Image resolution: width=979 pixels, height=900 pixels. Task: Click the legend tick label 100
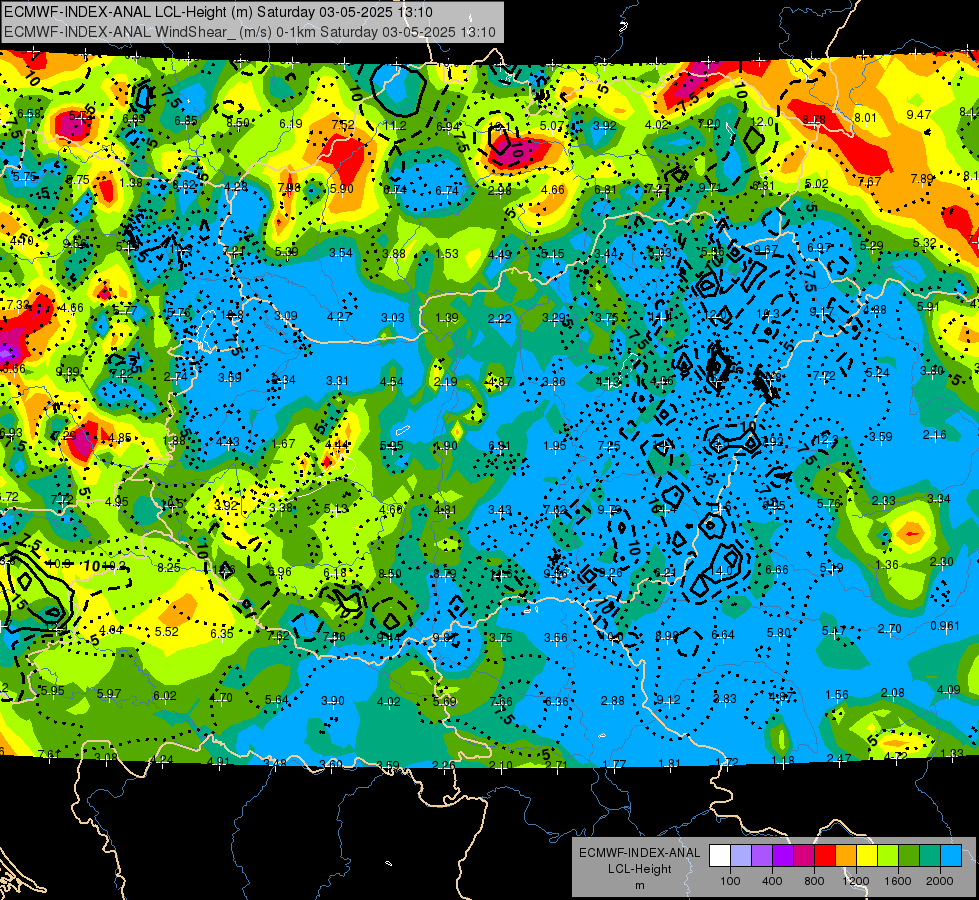(x=730, y=881)
